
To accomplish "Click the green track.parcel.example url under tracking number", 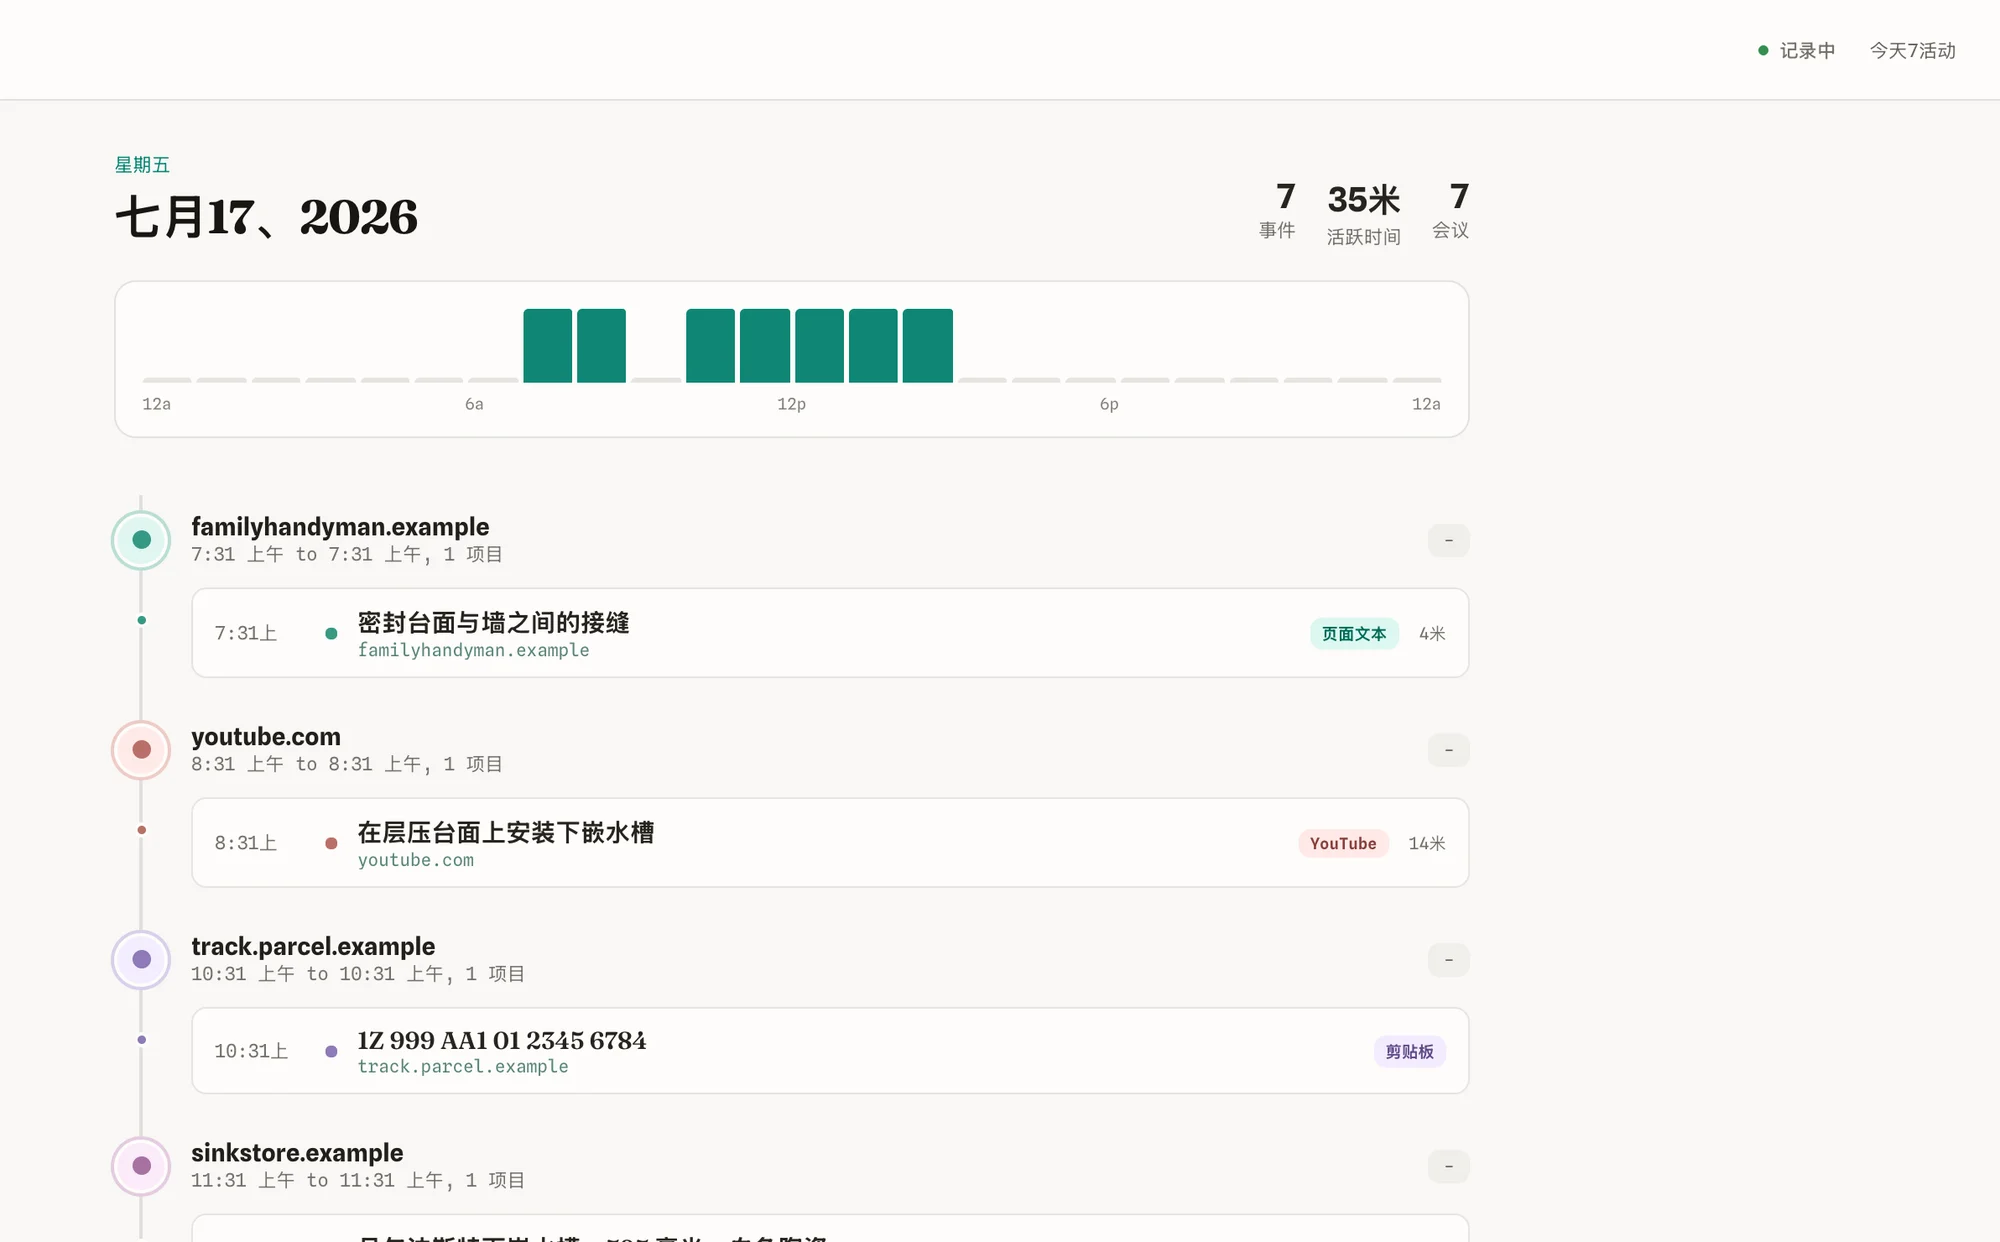I will [x=463, y=1067].
